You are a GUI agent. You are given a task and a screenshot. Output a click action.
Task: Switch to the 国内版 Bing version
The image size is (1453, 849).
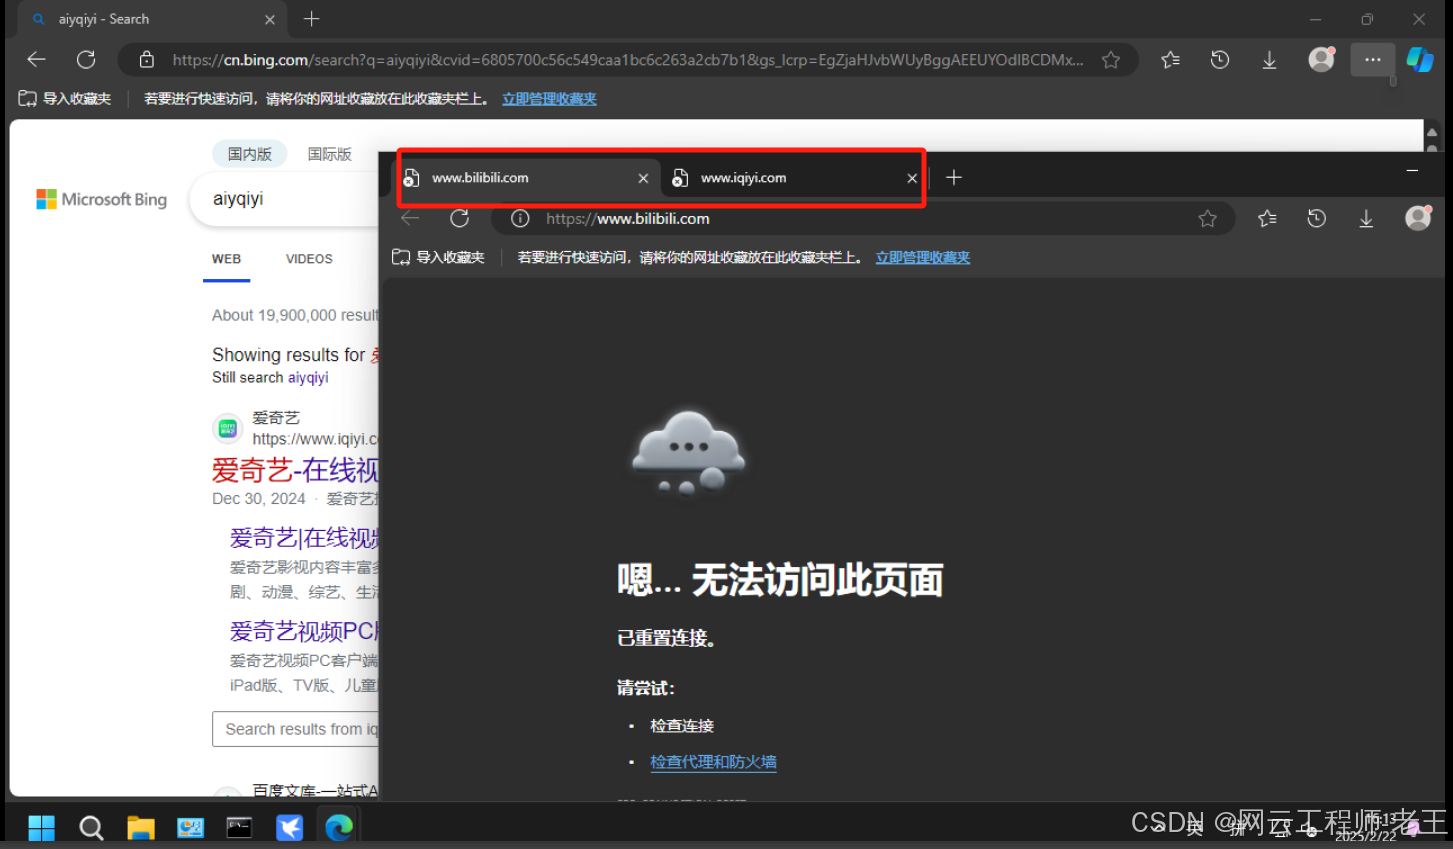tap(249, 154)
